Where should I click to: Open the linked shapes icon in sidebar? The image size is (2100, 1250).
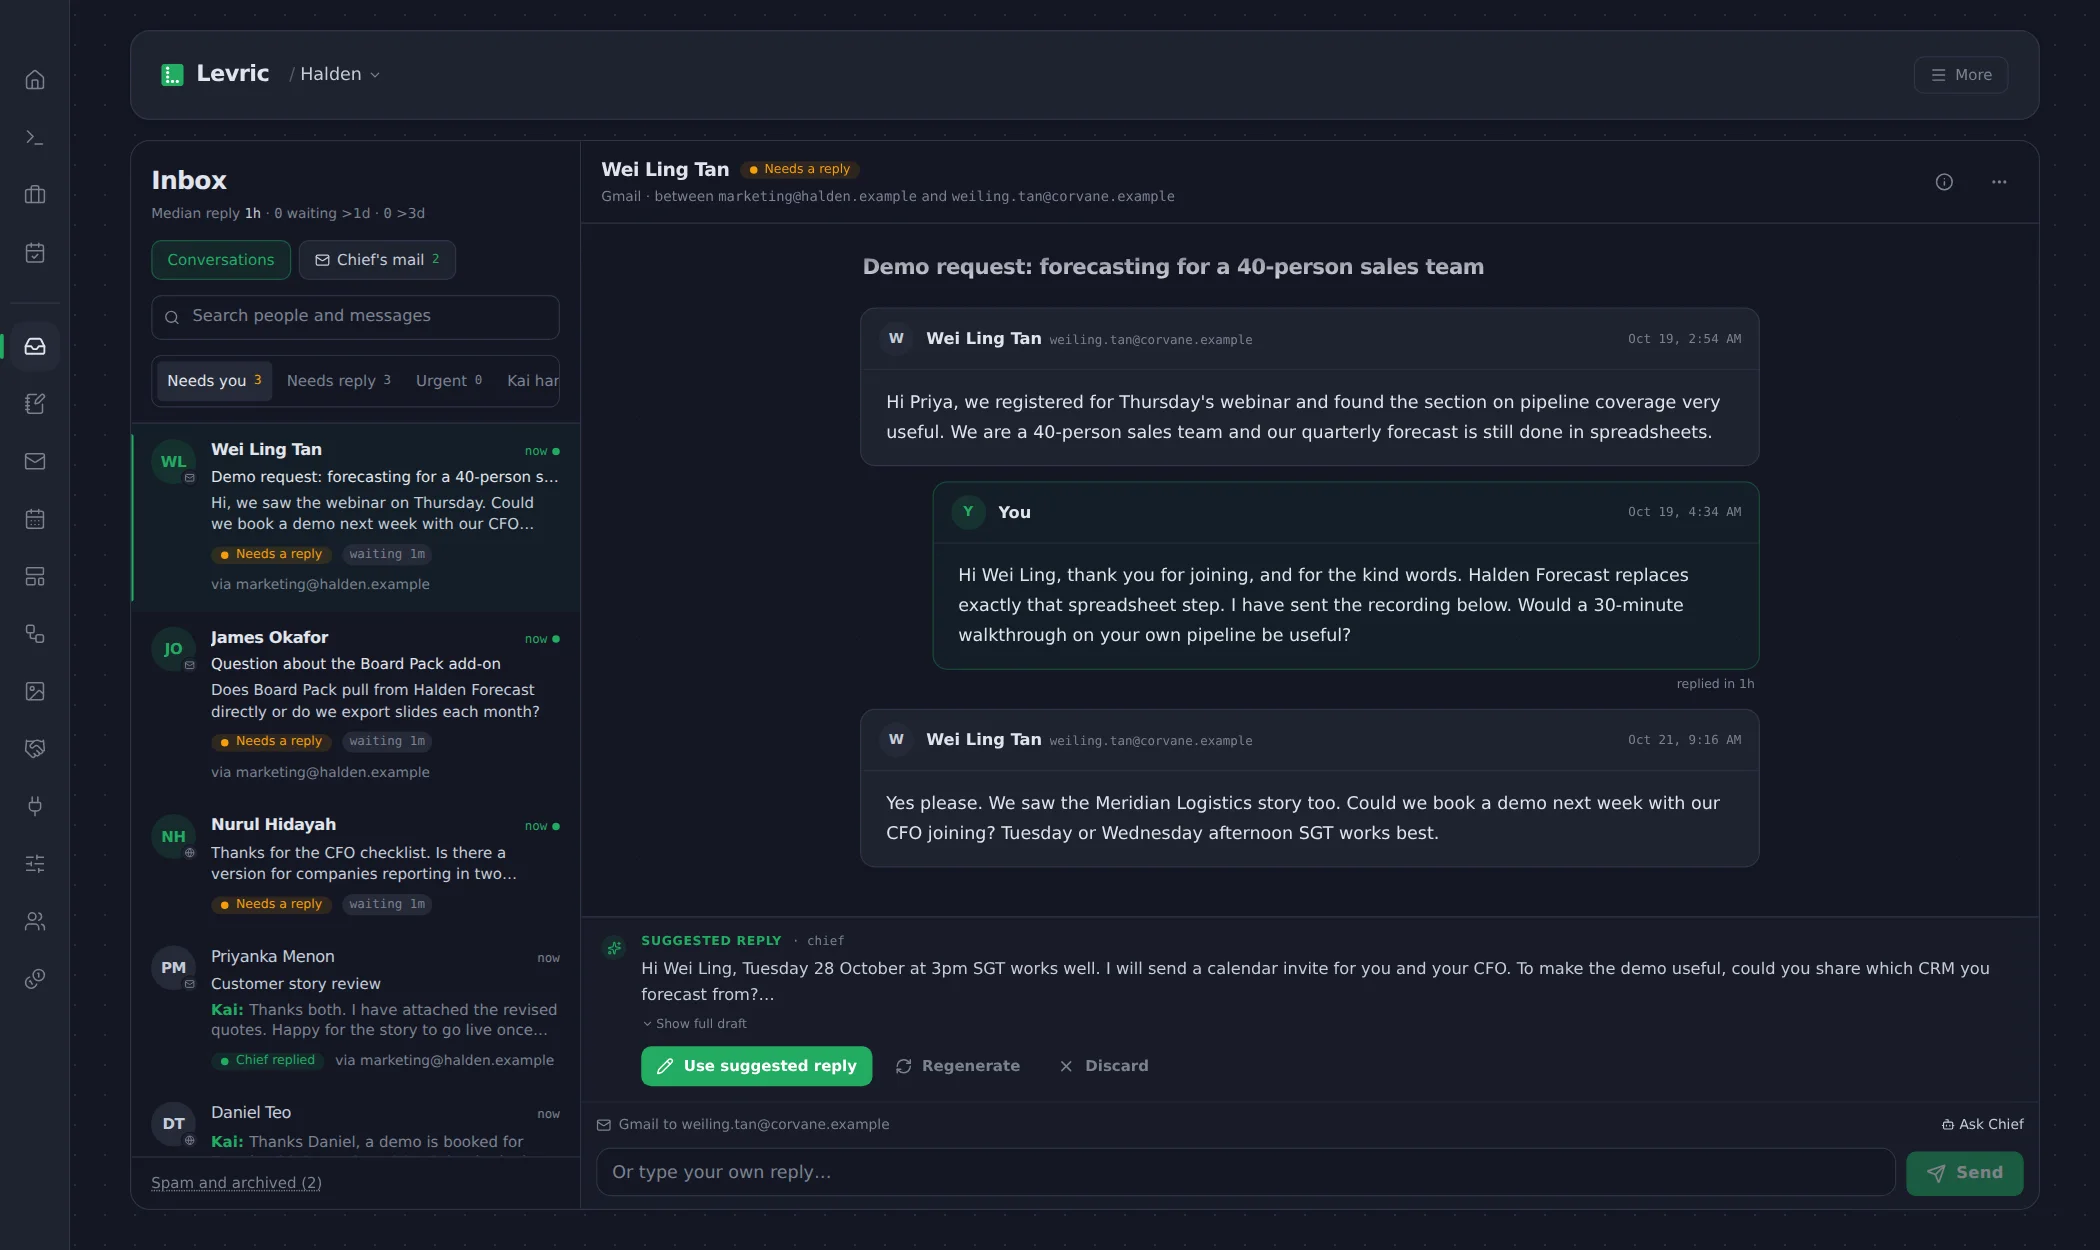[35, 634]
